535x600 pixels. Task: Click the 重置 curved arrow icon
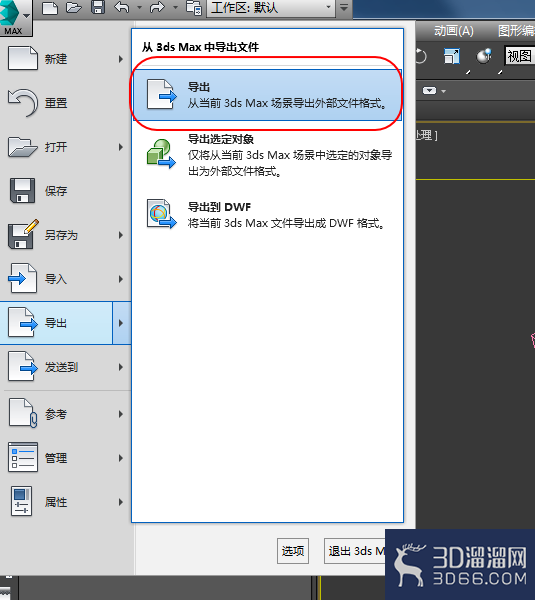(x=23, y=103)
